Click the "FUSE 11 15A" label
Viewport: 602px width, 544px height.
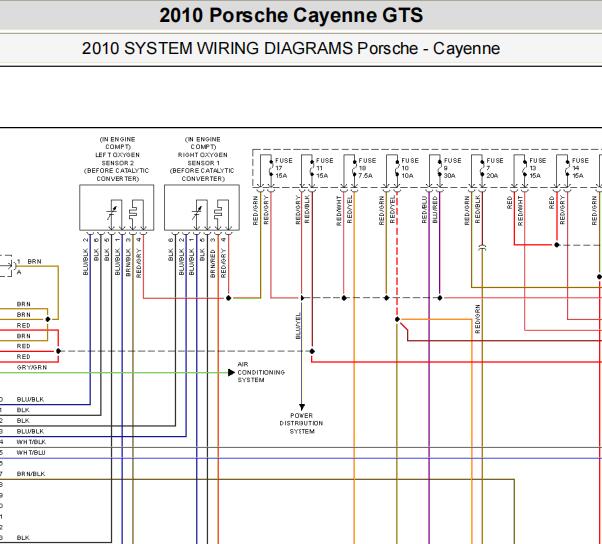[x=324, y=168]
